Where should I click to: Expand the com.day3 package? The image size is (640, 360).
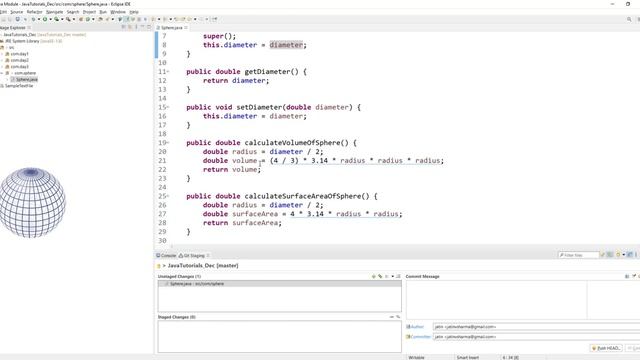point(2,67)
